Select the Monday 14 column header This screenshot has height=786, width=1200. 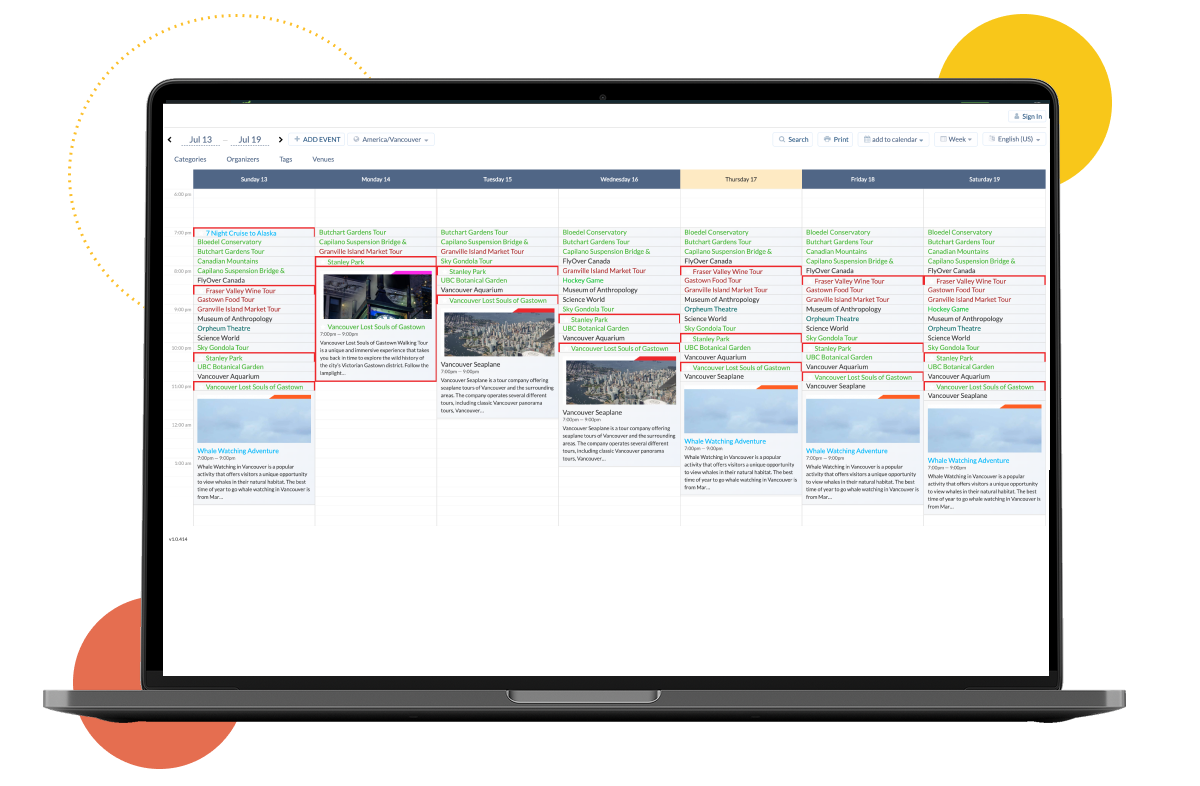pos(376,179)
